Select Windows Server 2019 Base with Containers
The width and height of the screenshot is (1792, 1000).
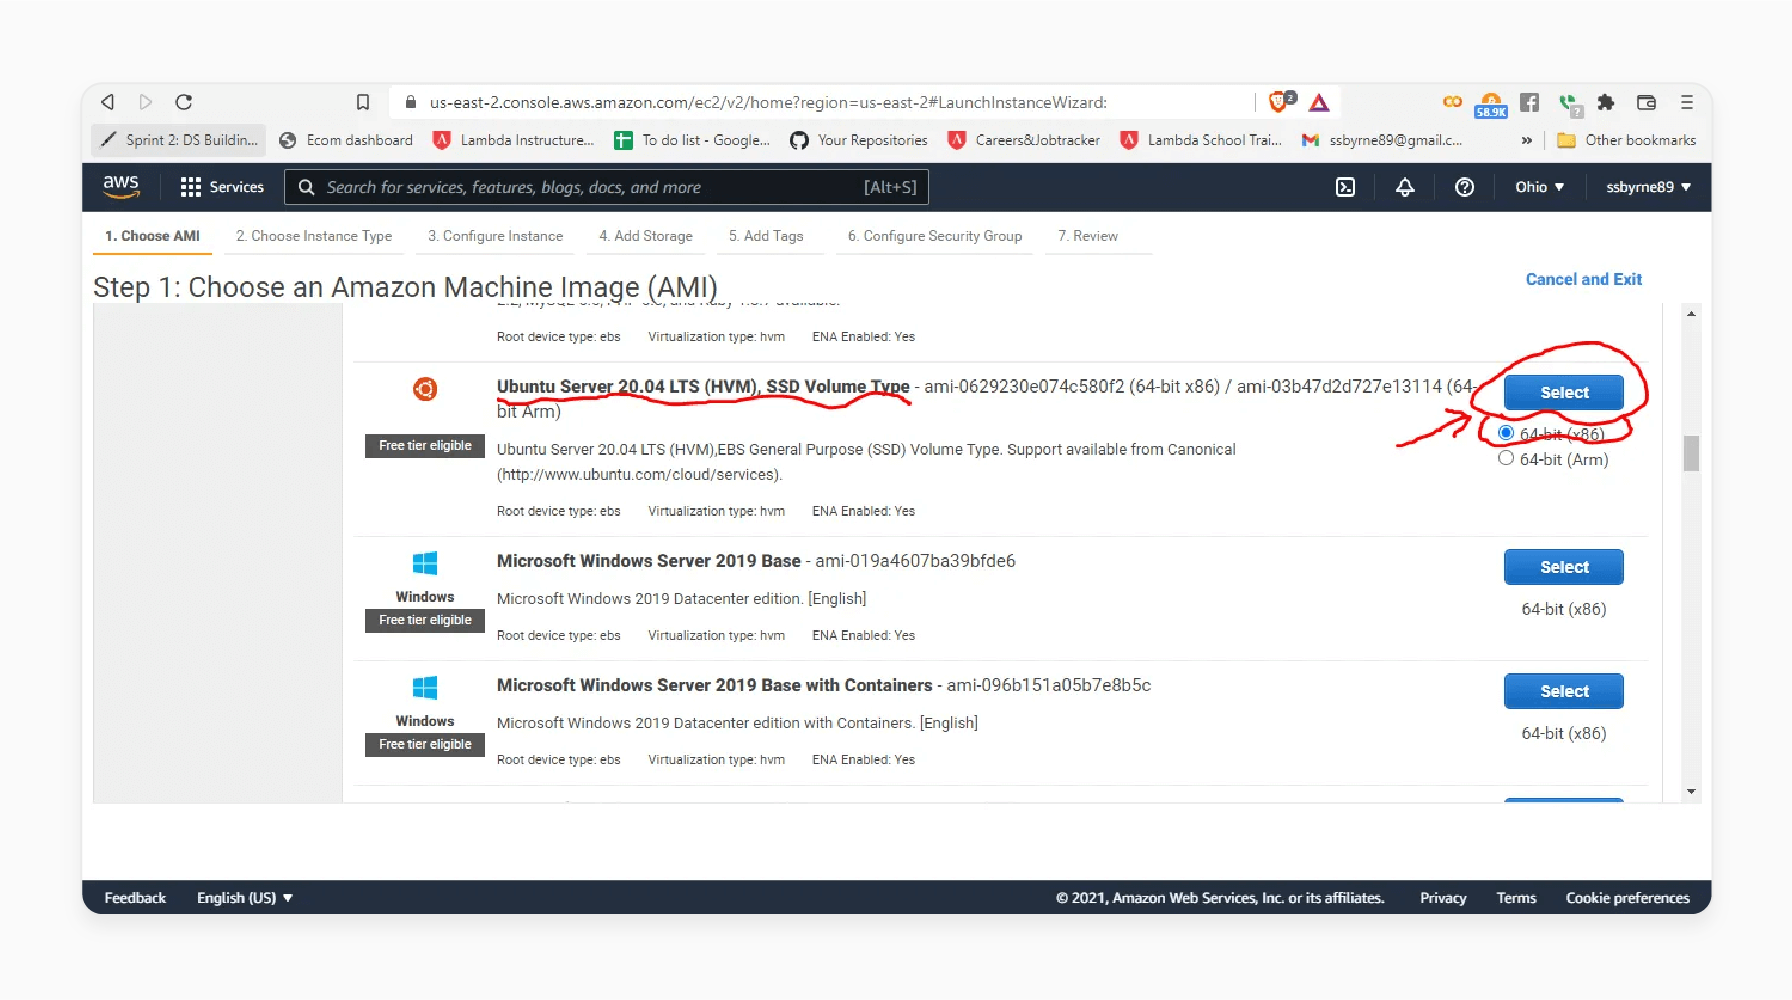tap(1564, 691)
